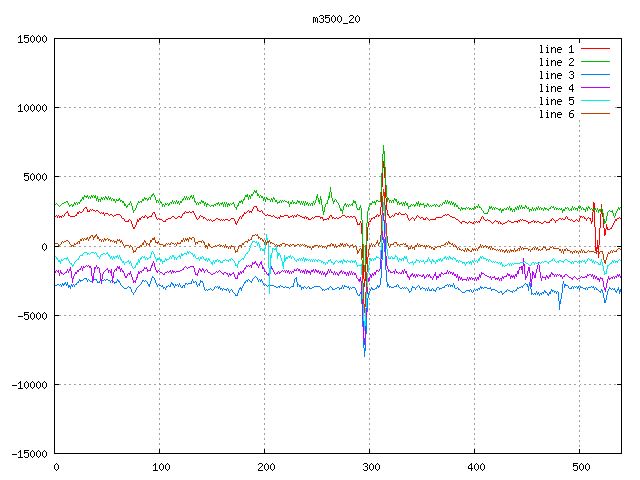Click the -5000 y-axis tick label

31,315
